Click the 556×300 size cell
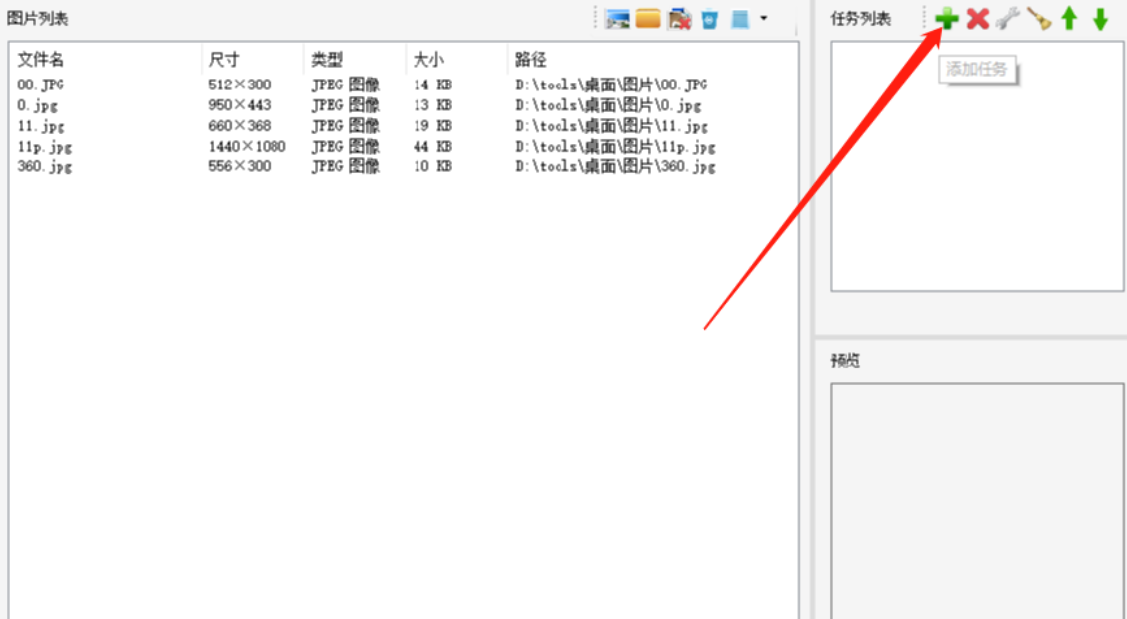Viewport: 1127px width, 619px height. [239, 167]
